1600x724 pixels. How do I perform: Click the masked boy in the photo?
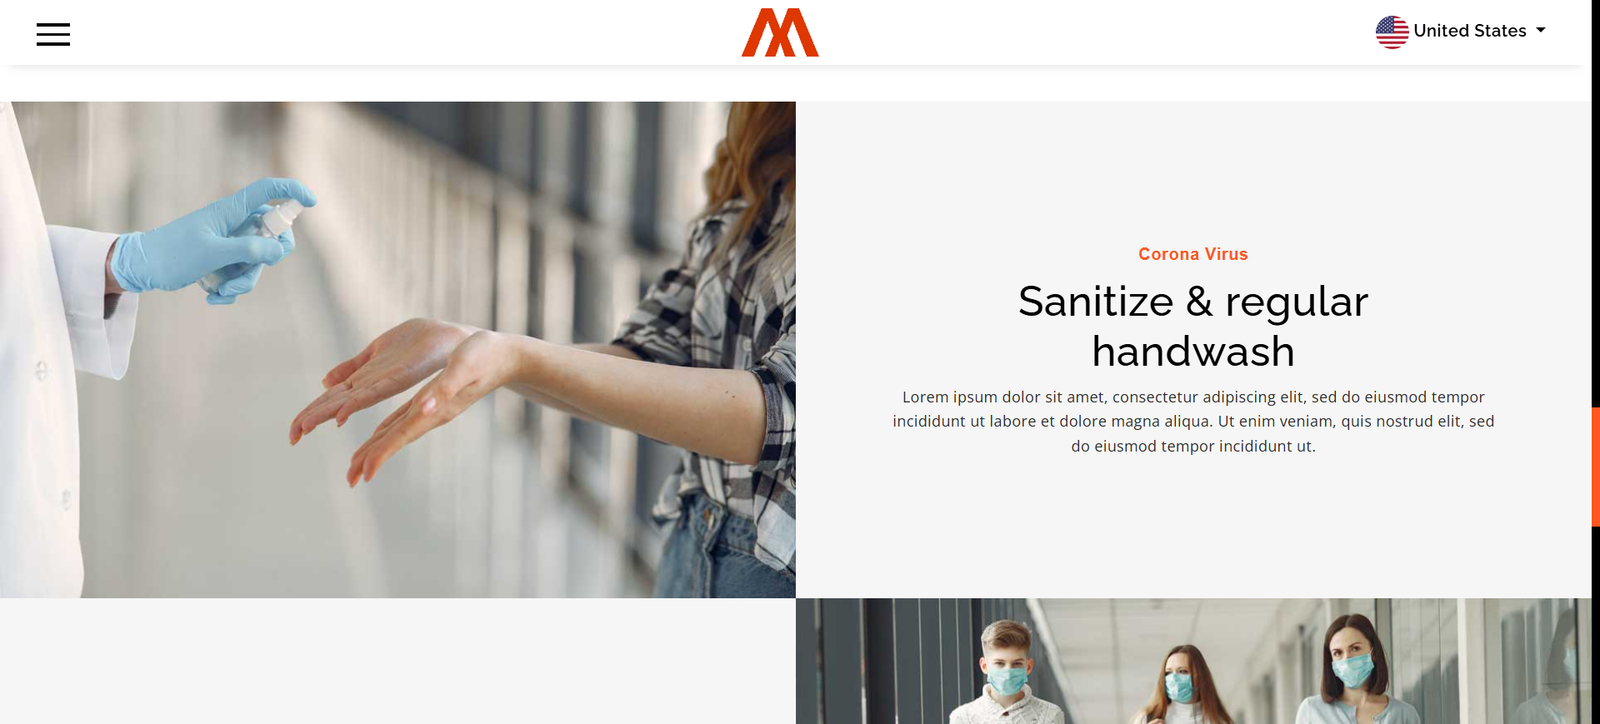1008,672
